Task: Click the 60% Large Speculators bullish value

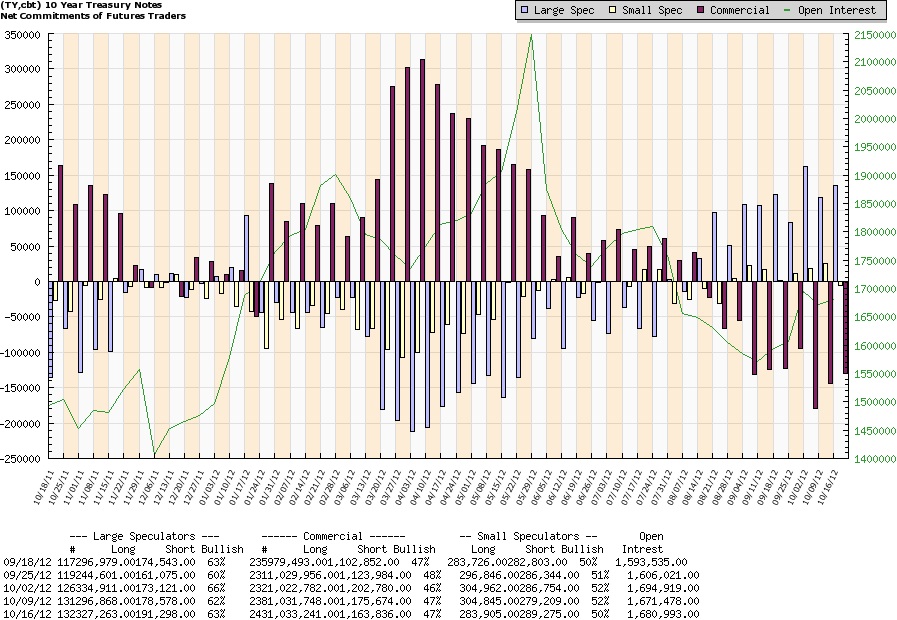Action: [x=216, y=575]
